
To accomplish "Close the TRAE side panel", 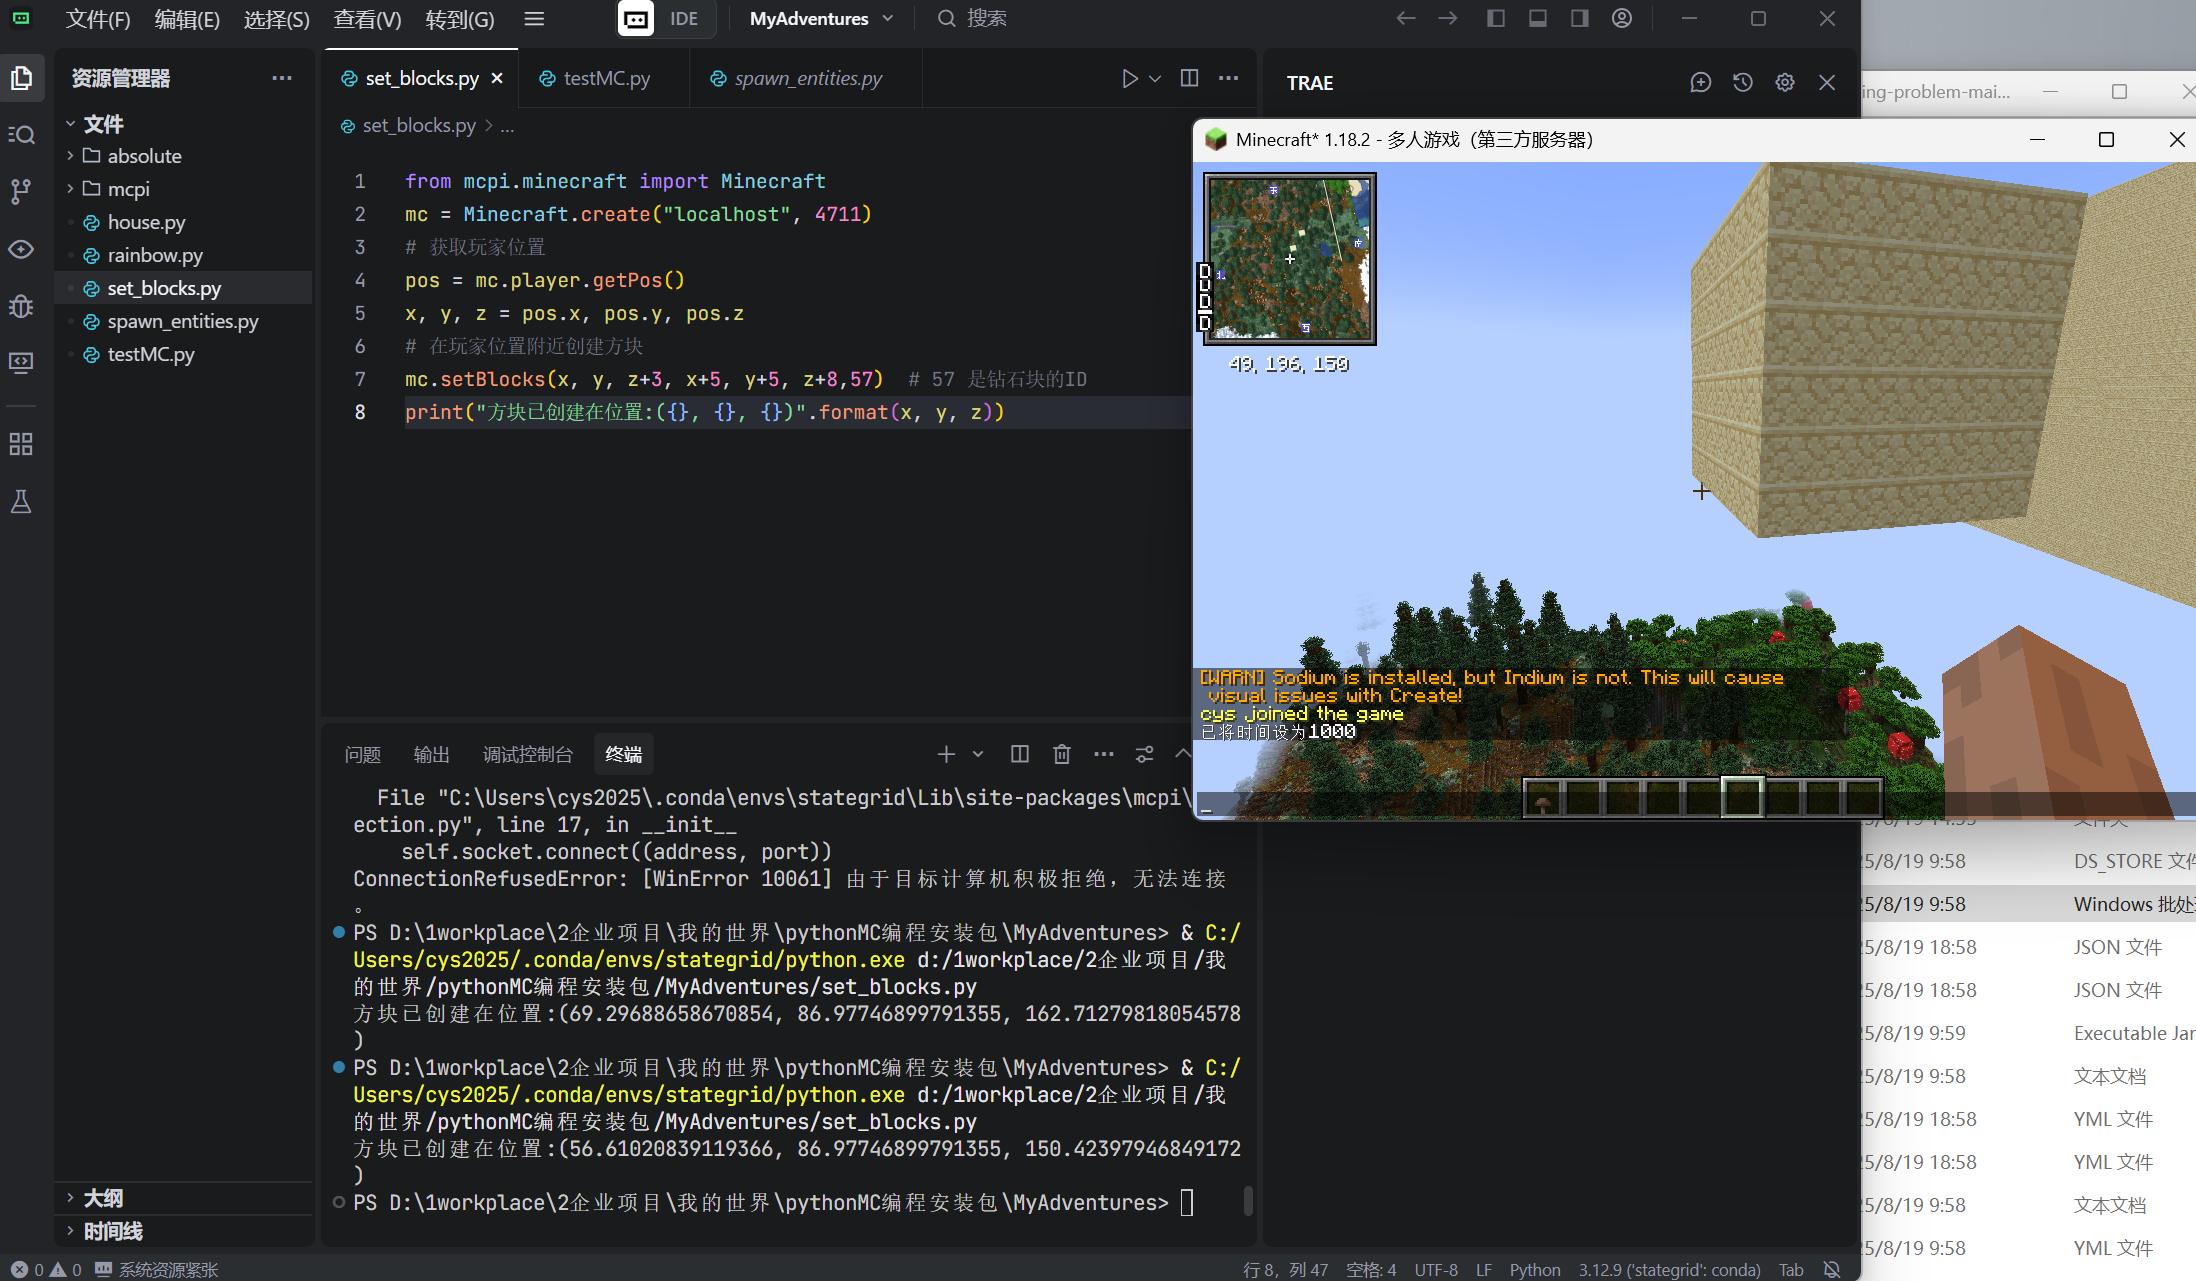I will 1827,82.
